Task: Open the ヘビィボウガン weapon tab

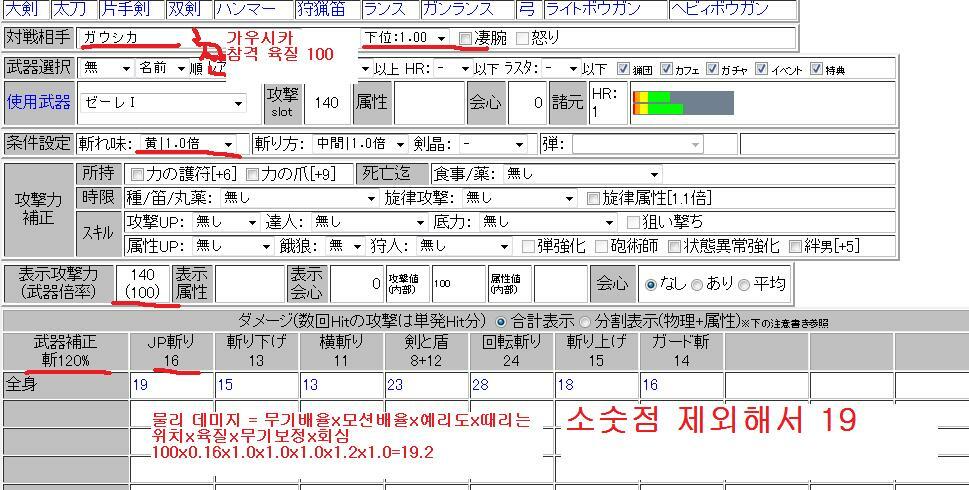Action: (733, 9)
